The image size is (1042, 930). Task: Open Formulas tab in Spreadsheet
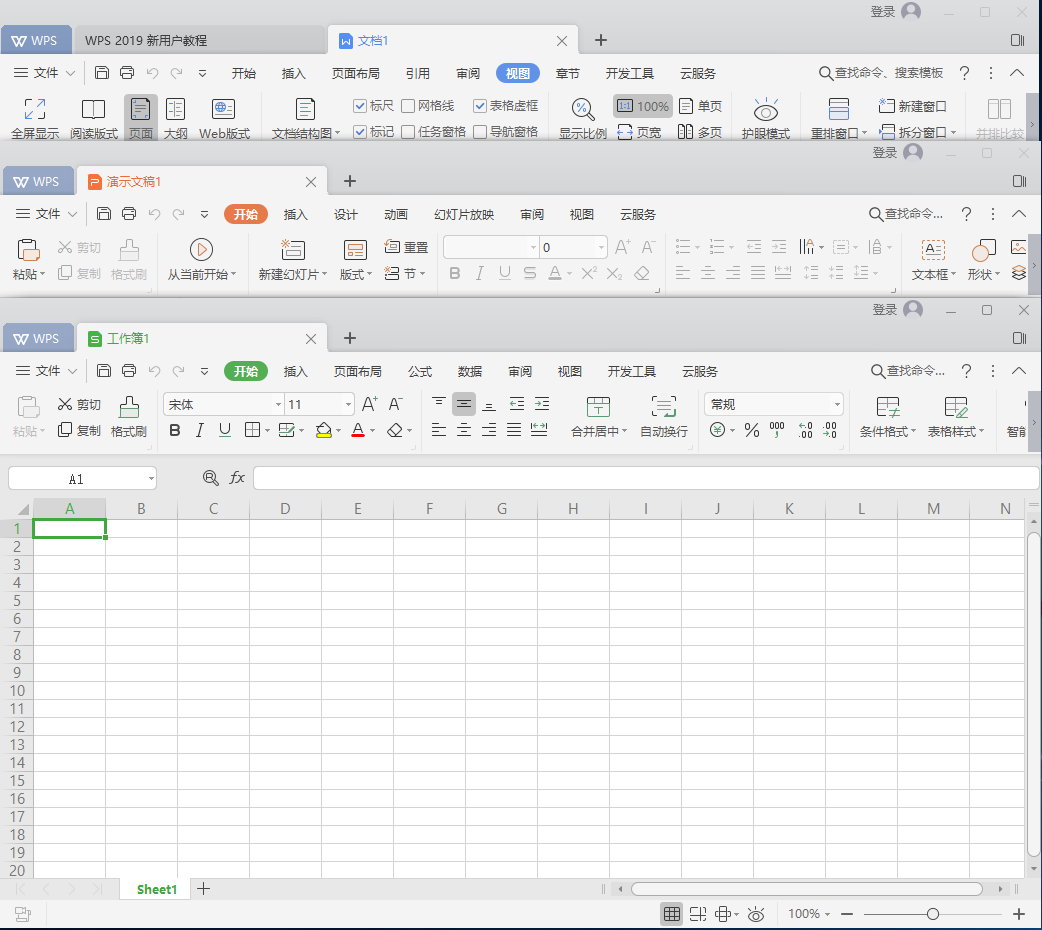(x=419, y=371)
